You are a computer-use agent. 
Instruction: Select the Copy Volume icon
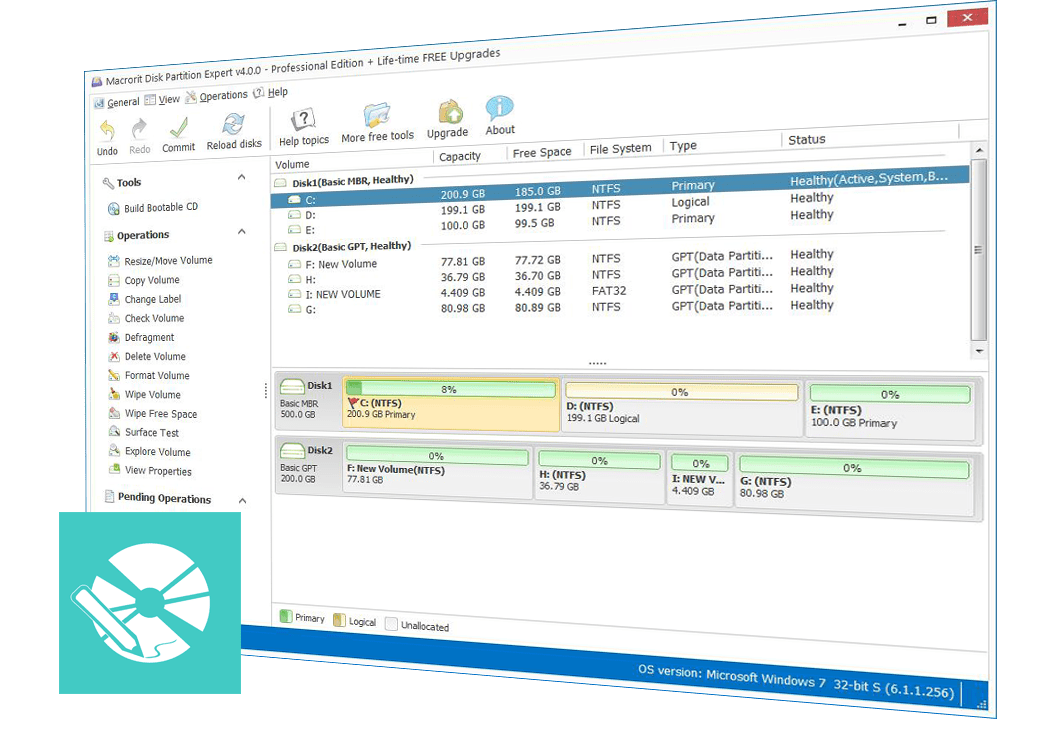[113, 280]
